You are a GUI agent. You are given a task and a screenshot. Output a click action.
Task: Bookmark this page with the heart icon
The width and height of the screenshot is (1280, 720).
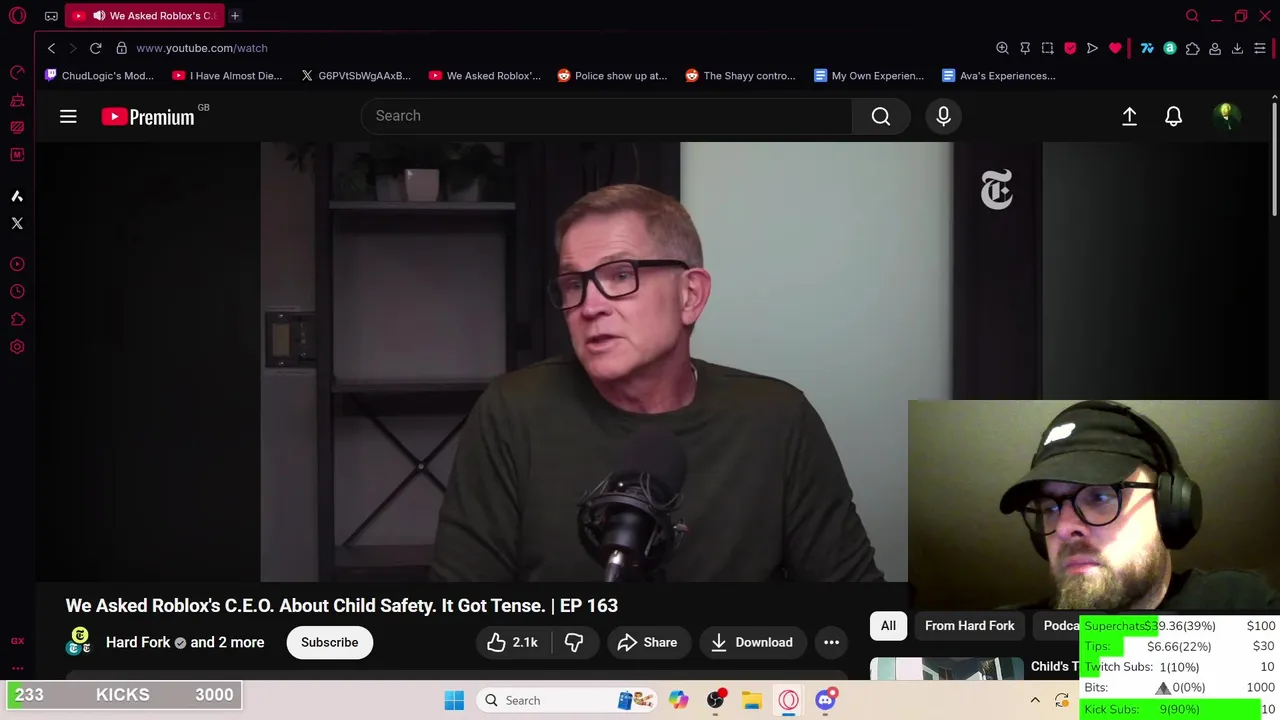click(1115, 48)
